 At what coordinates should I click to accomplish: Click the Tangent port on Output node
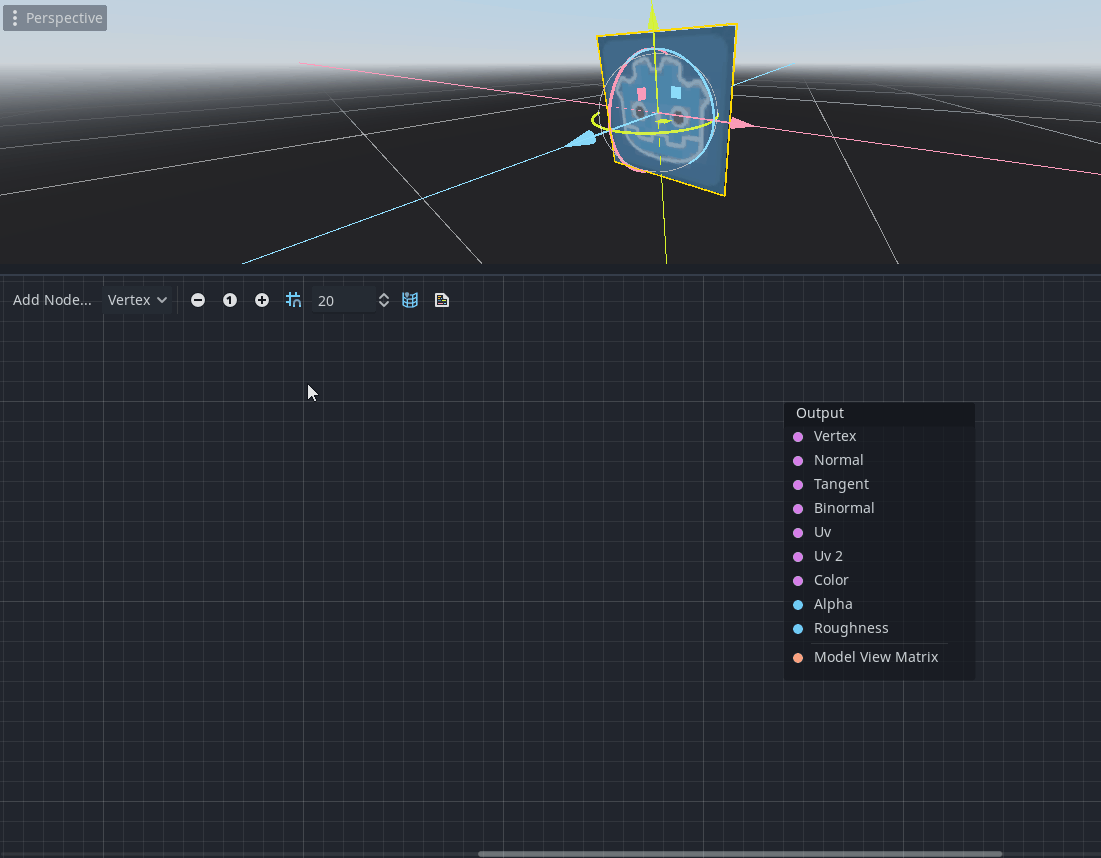(x=798, y=485)
